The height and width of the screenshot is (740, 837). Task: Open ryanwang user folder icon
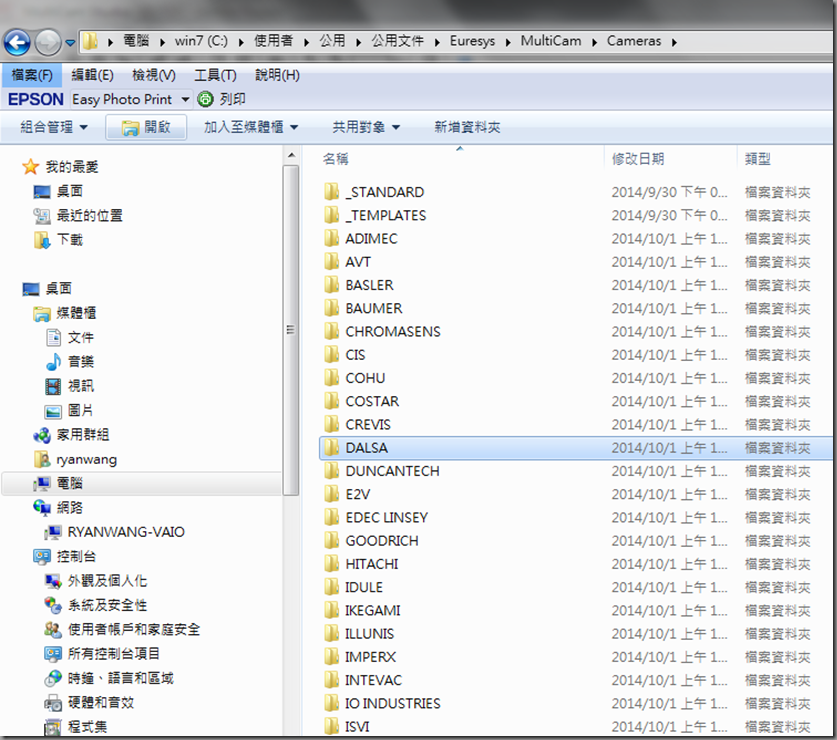pos(42,459)
